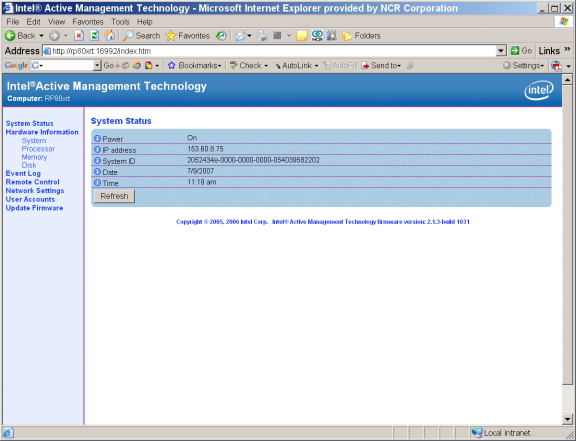Expand the Links toolbar chevron

(x=567, y=49)
